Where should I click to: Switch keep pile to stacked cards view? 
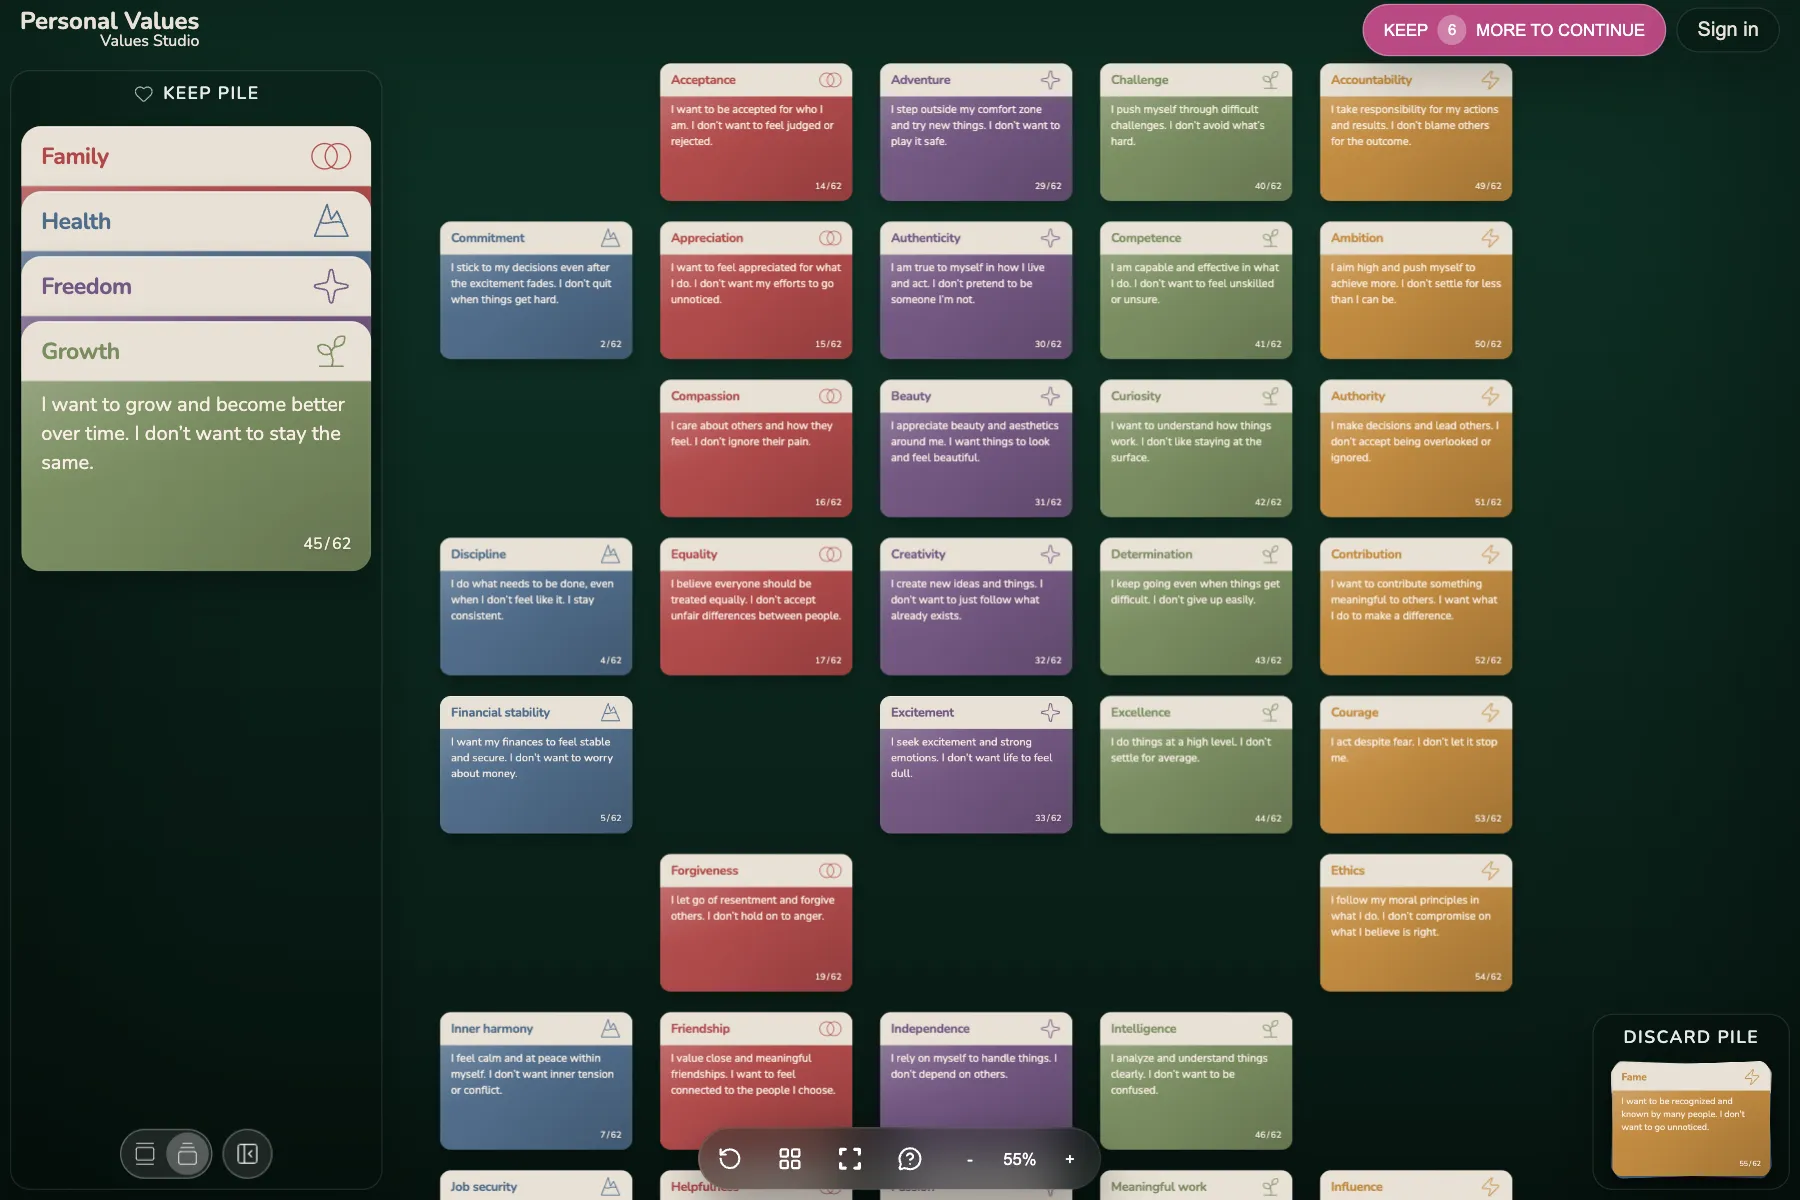[187, 1154]
